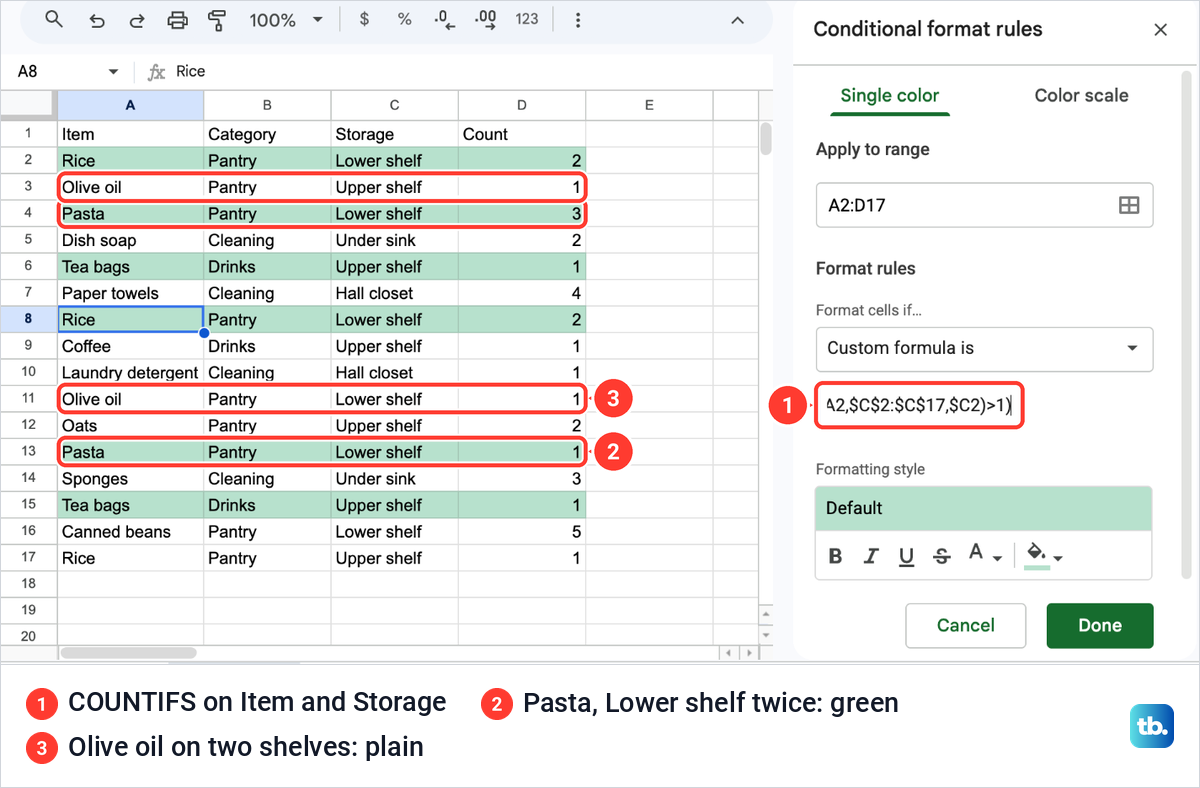Click the redo arrow icon
The image size is (1200, 788).
tap(137, 20)
